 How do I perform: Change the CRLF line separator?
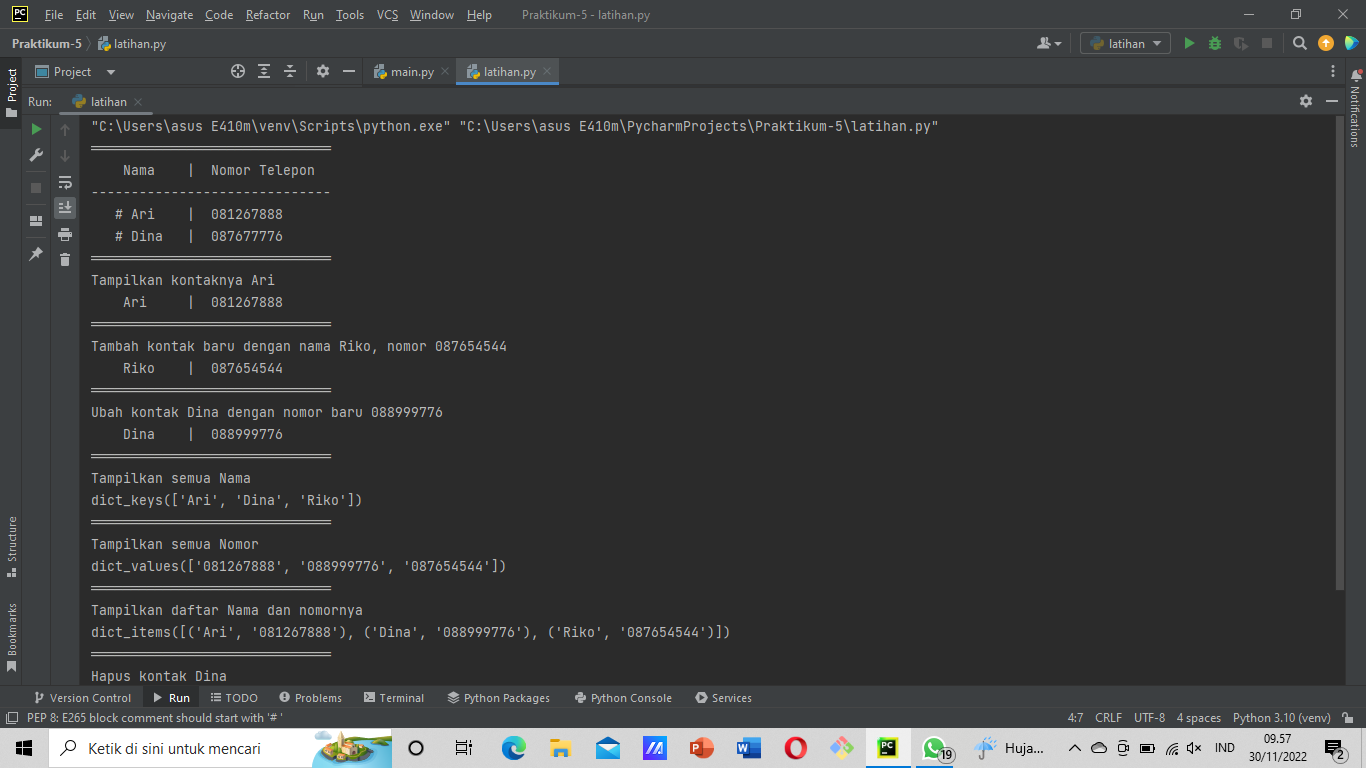pos(1109,718)
